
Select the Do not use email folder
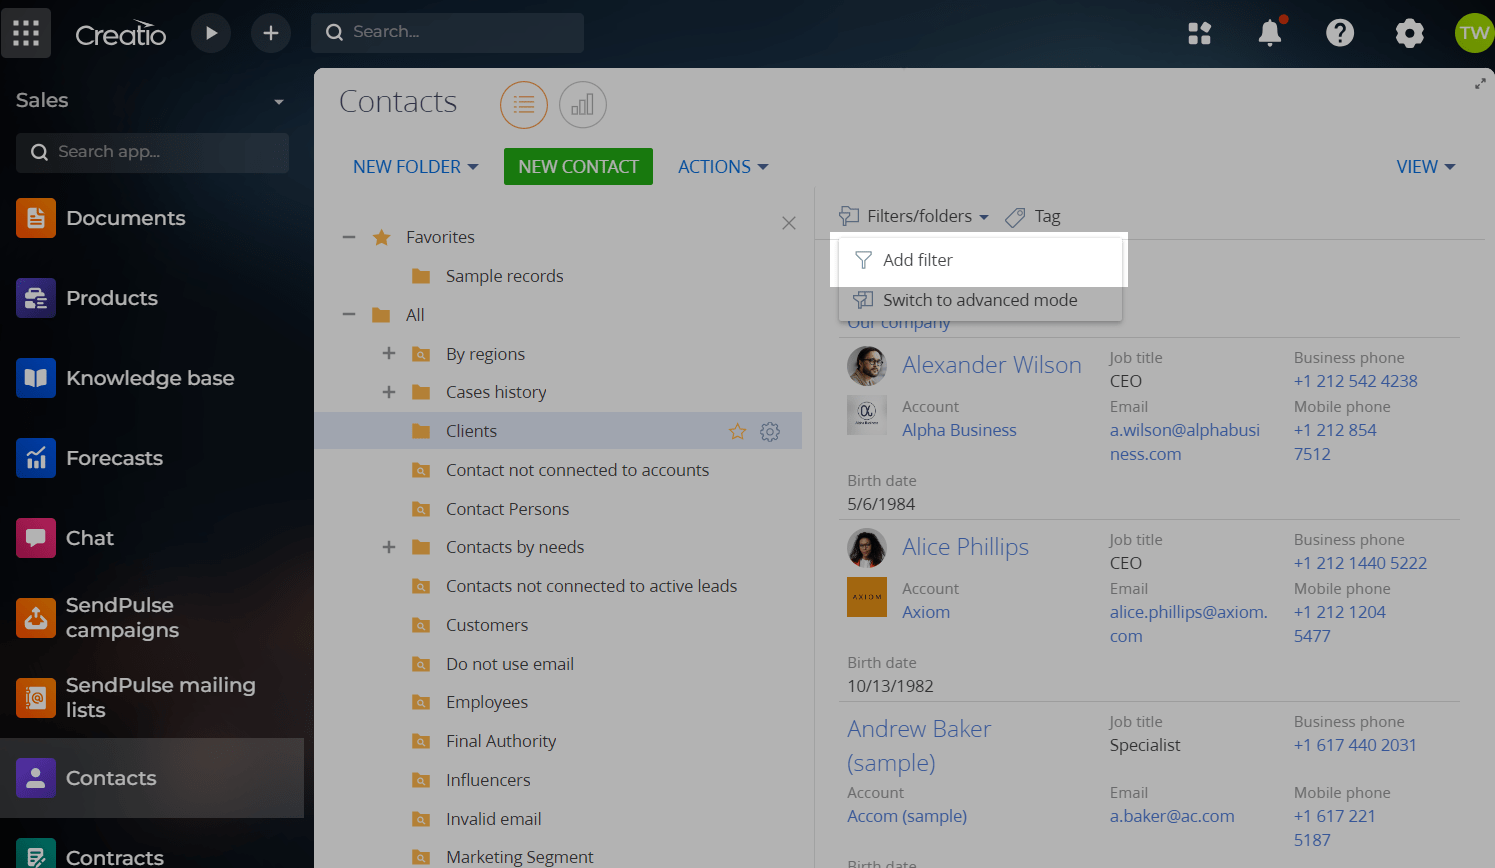(x=510, y=664)
